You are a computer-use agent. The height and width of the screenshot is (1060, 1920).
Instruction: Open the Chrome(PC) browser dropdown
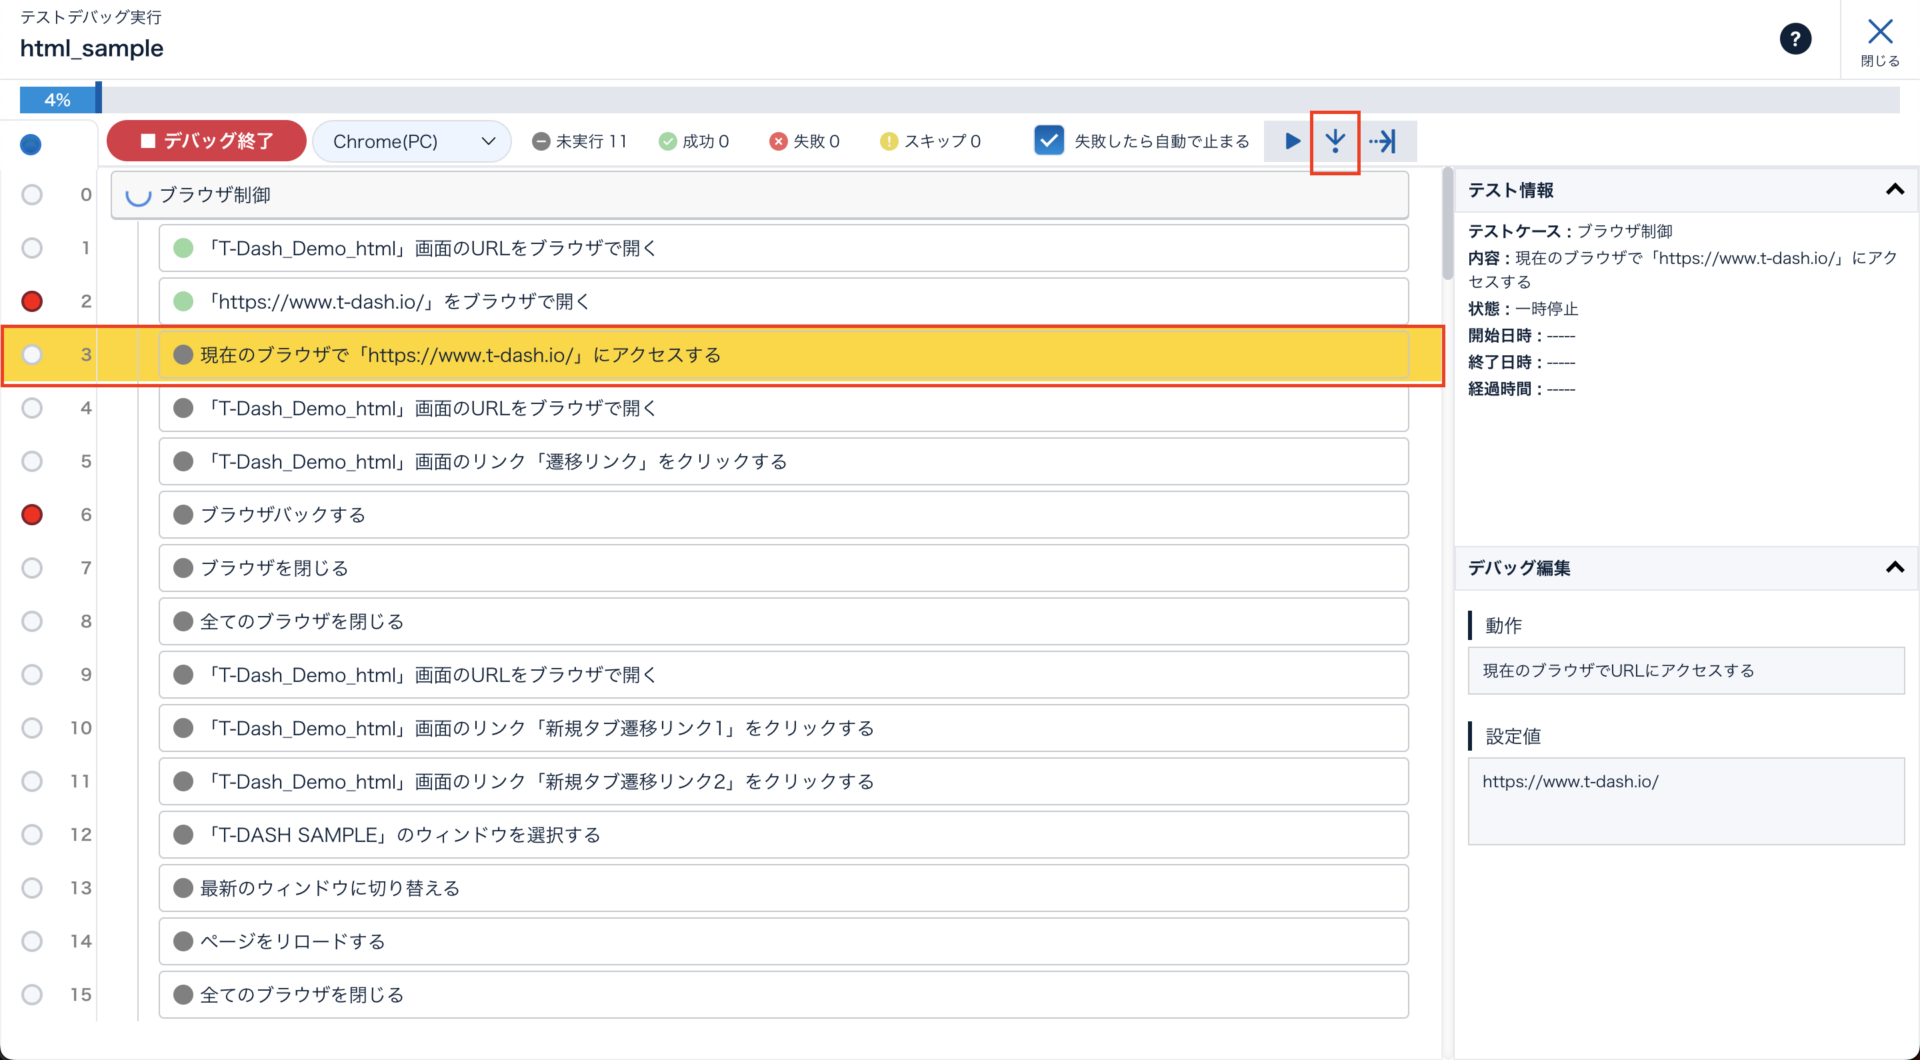412,142
